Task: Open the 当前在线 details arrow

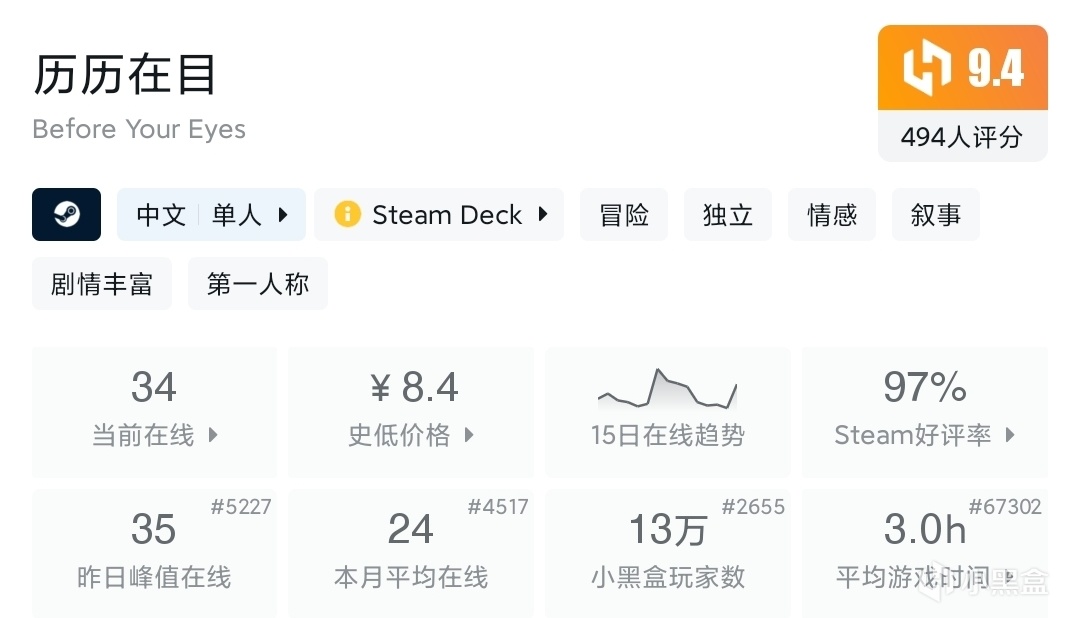Action: [213, 435]
